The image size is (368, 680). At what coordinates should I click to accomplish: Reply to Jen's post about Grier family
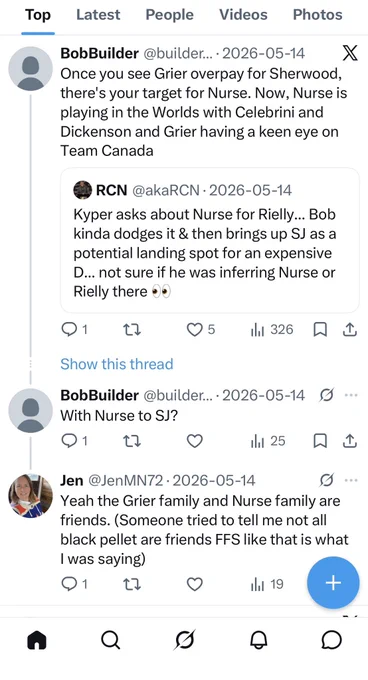69,584
